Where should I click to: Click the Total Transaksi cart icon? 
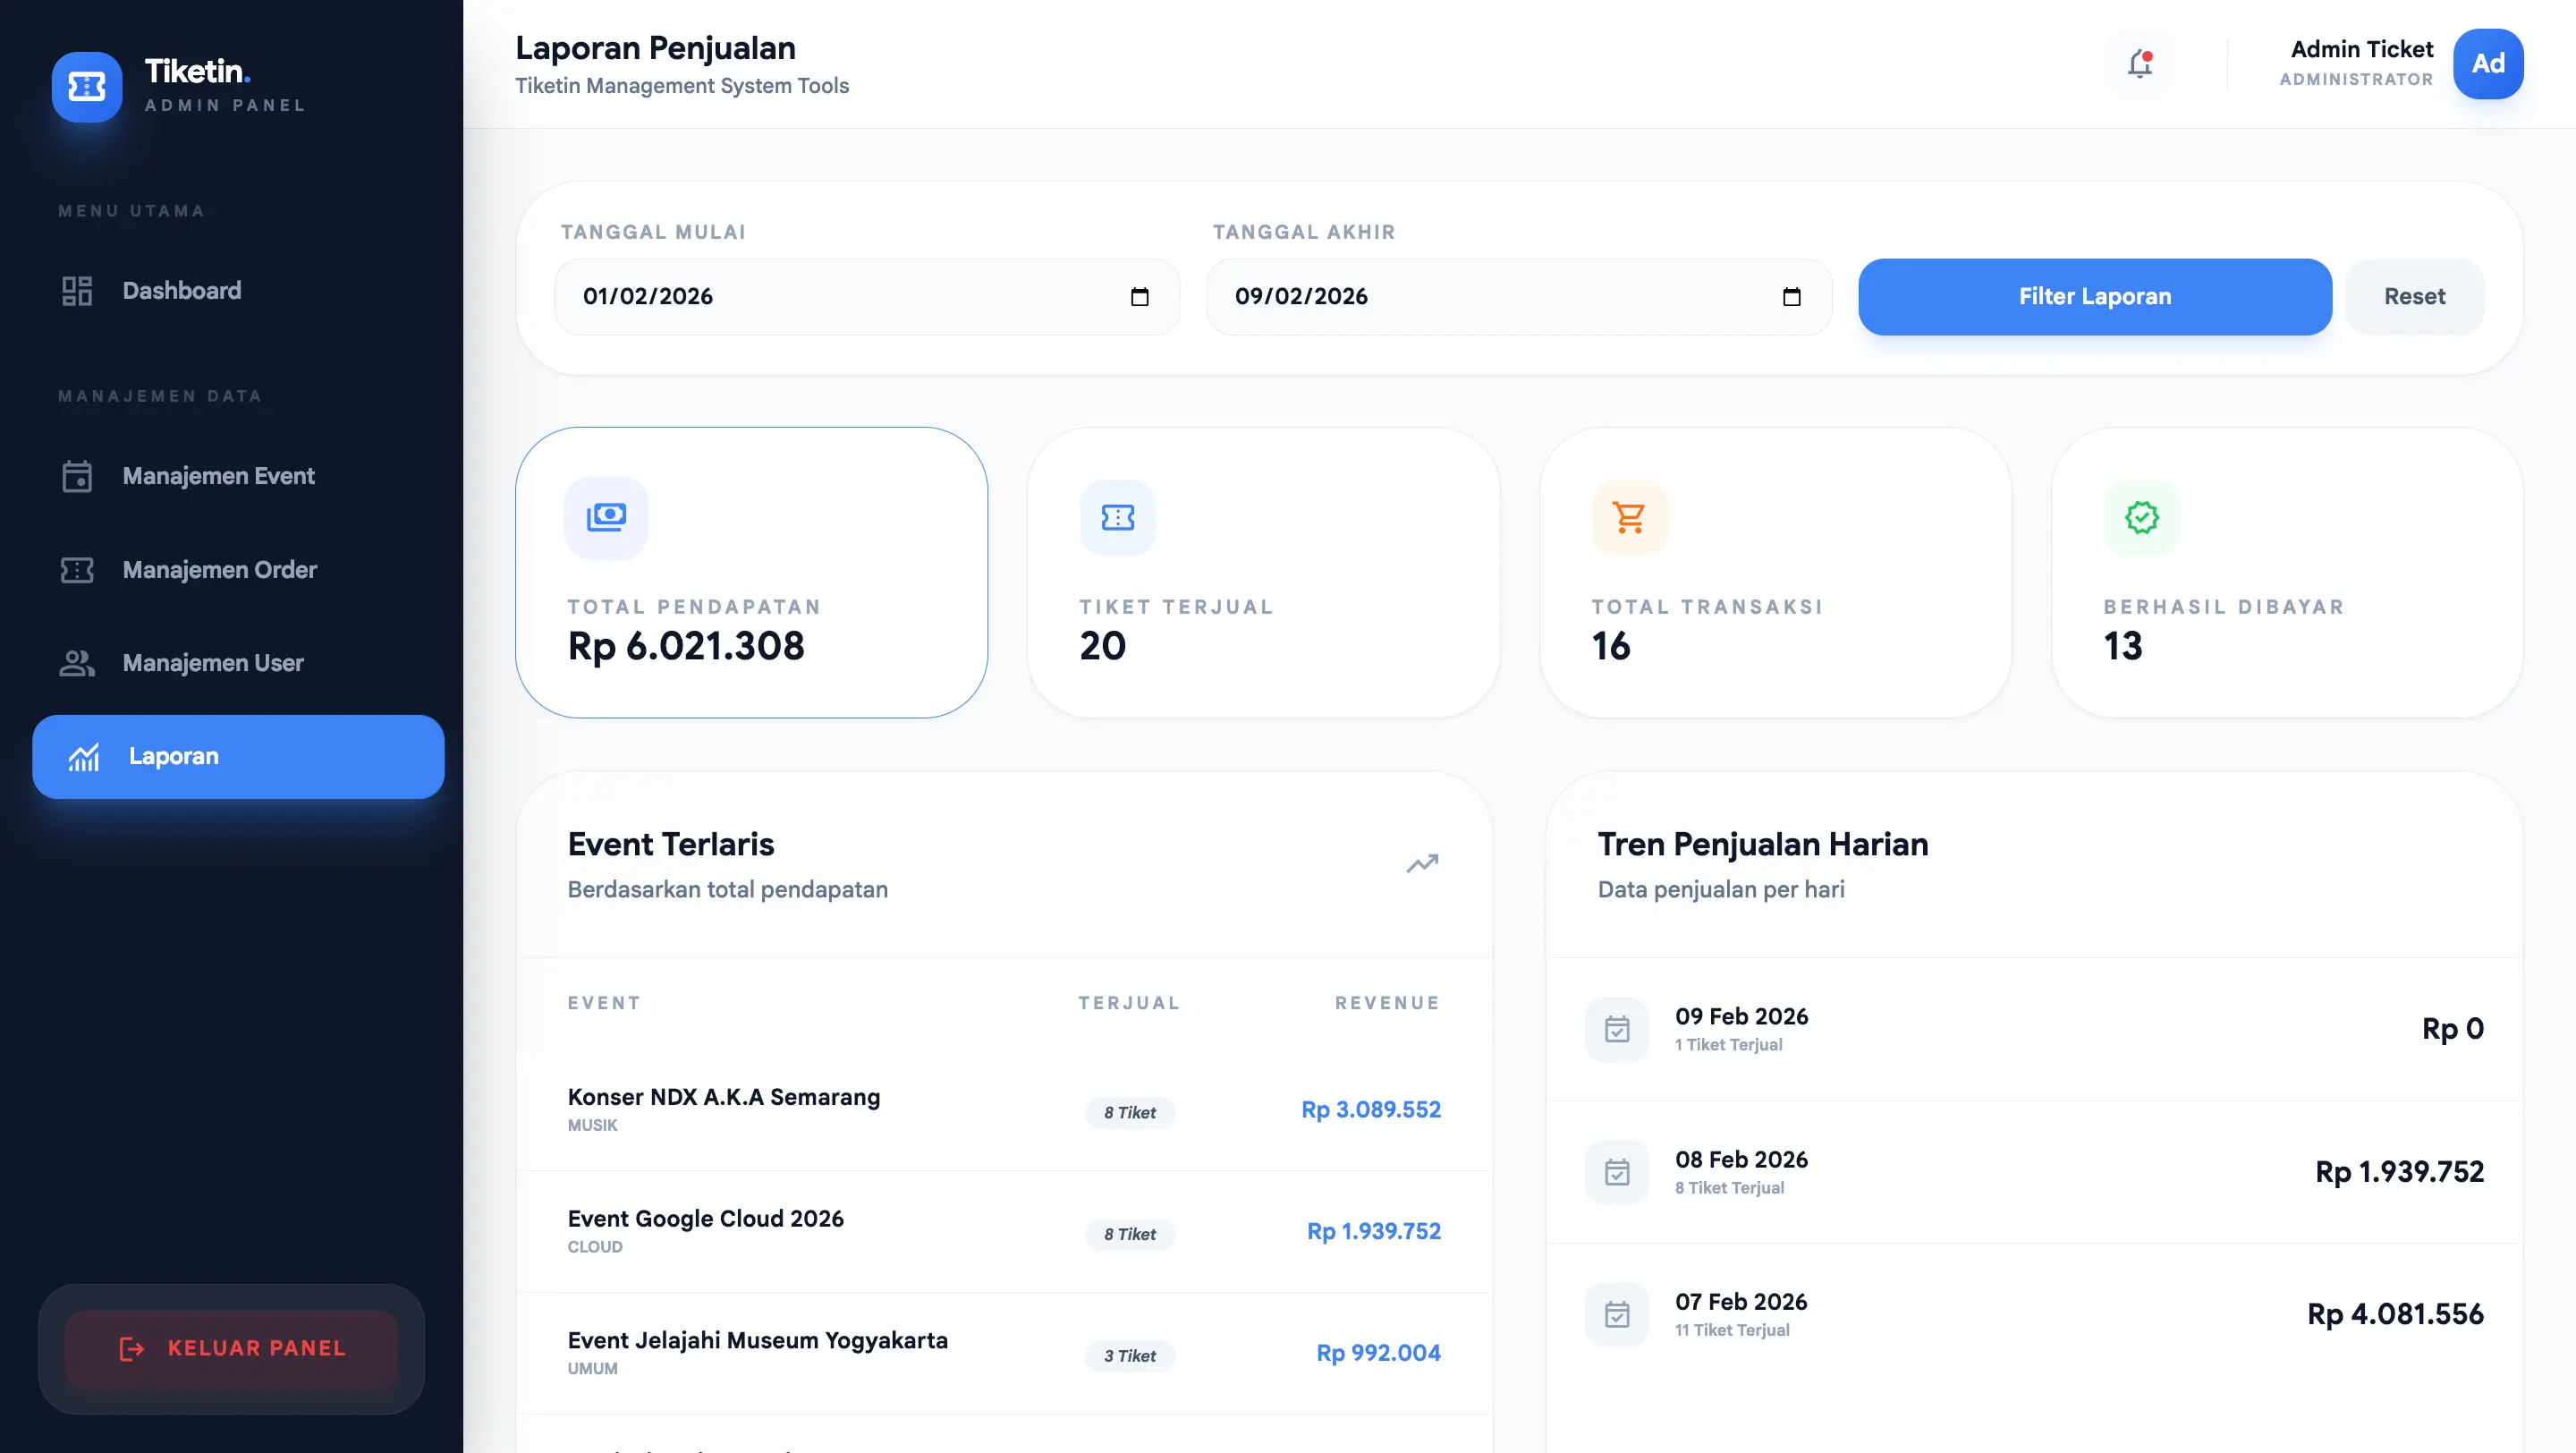coord(1629,517)
